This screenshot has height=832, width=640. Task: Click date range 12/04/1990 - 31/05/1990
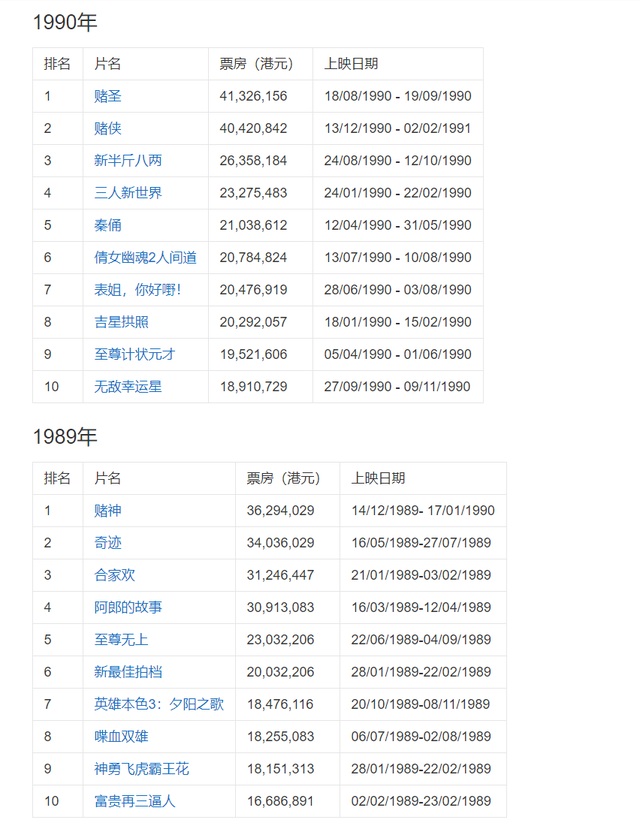tap(398, 226)
